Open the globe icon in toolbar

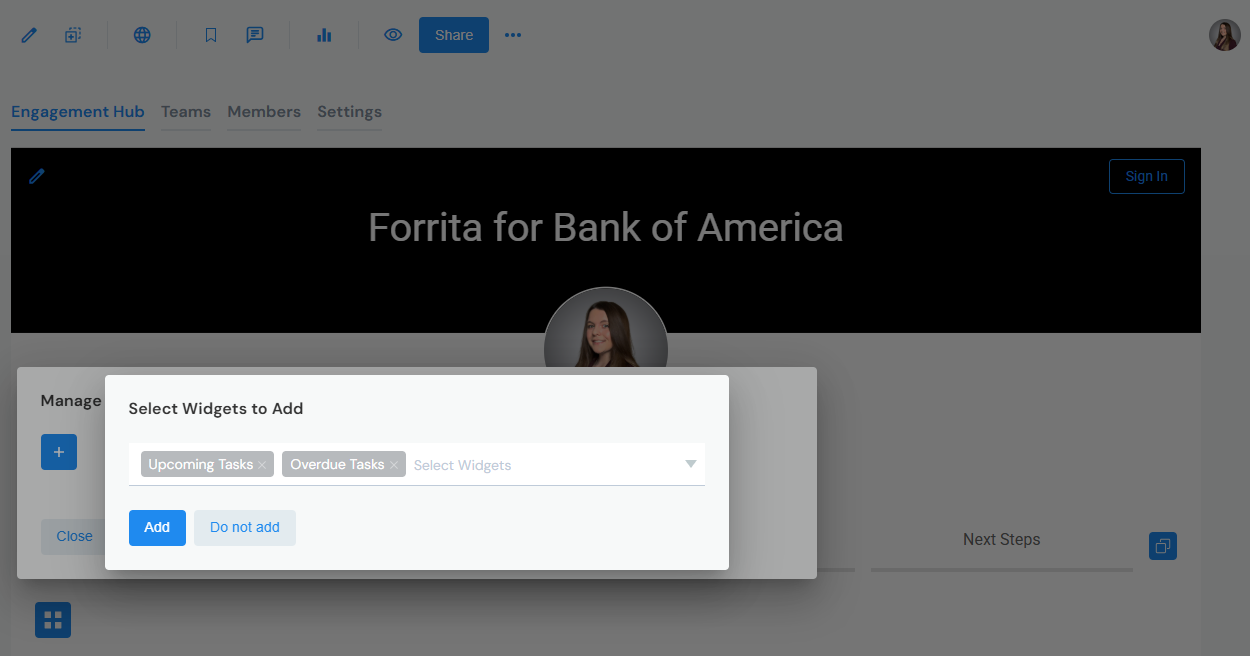pyautogui.click(x=142, y=35)
